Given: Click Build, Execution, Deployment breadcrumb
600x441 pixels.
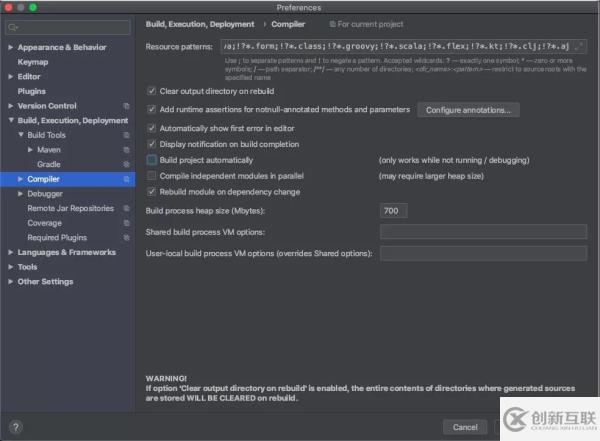Looking at the screenshot, I should coord(200,24).
